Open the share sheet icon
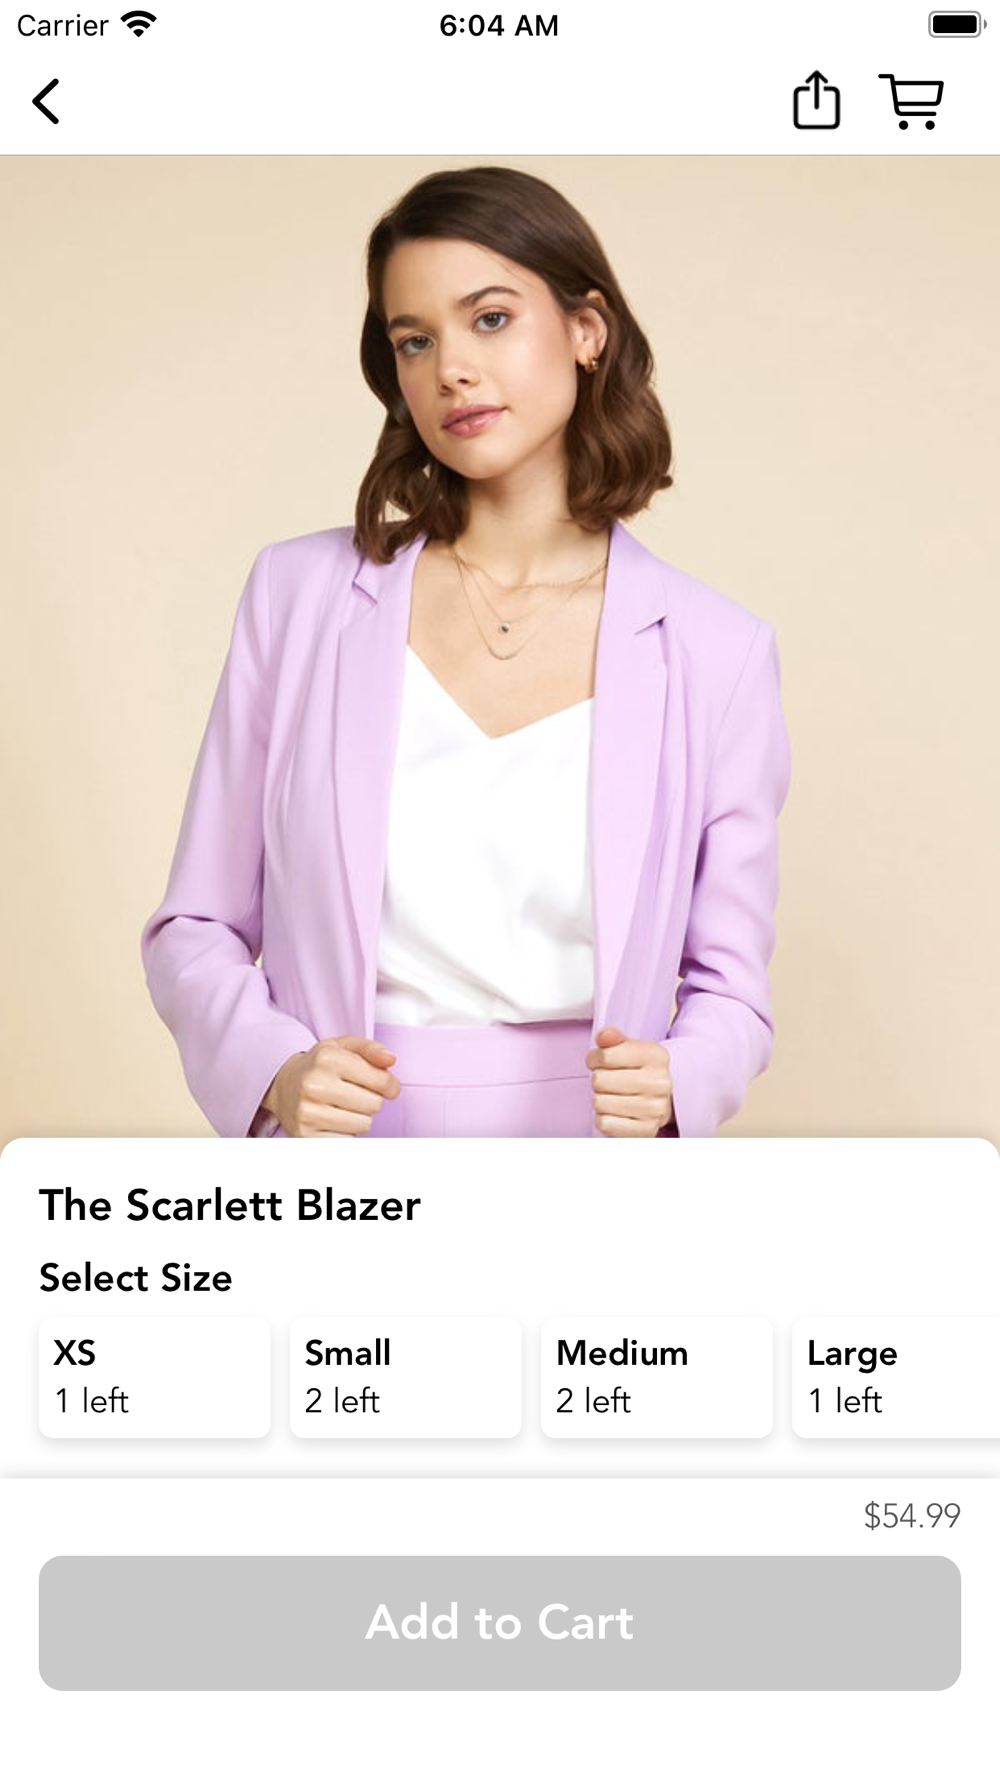This screenshot has height=1778, width=1000. pyautogui.click(x=816, y=100)
